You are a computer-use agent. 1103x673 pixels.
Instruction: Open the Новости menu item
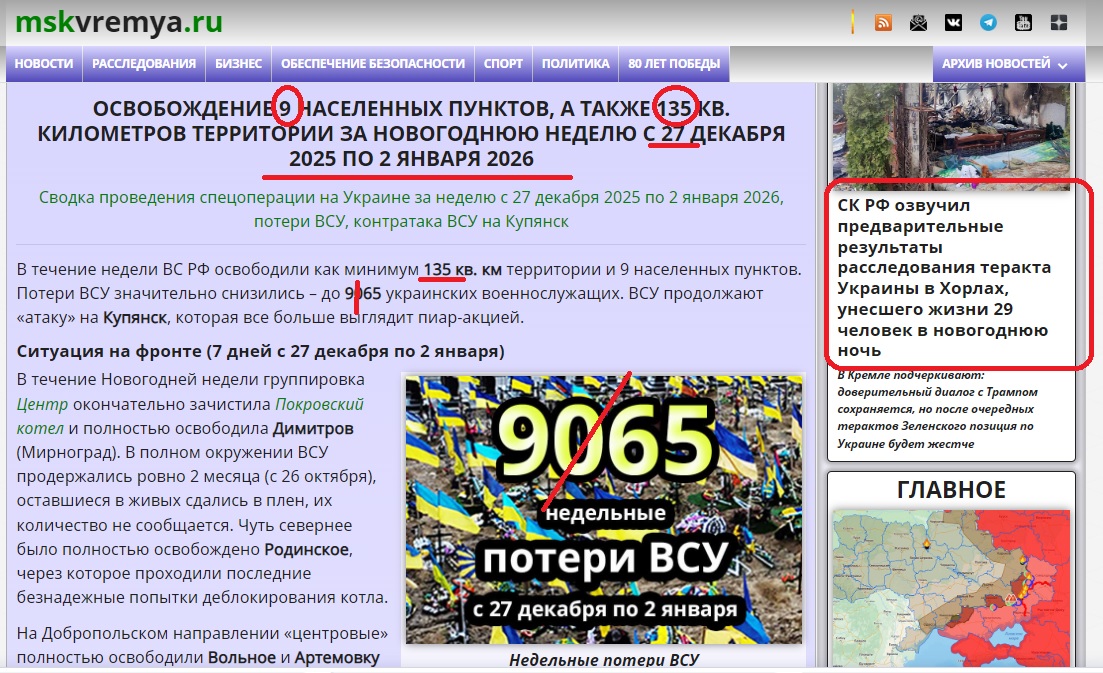(x=44, y=64)
